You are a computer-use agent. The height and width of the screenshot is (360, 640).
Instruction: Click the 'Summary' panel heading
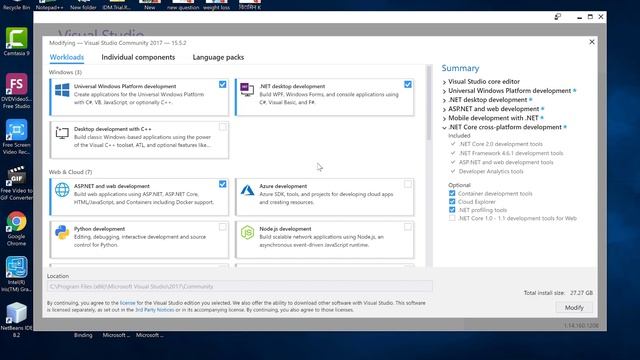(460, 68)
